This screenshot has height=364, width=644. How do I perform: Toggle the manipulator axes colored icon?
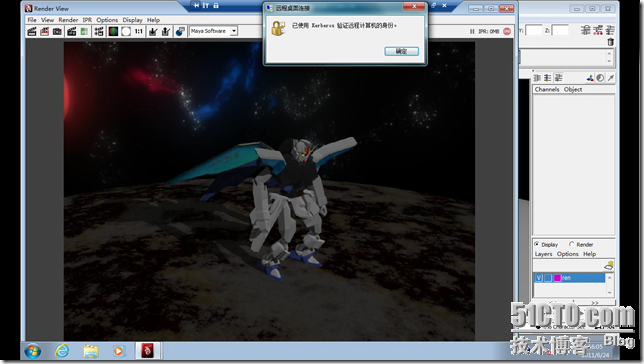coord(590,78)
